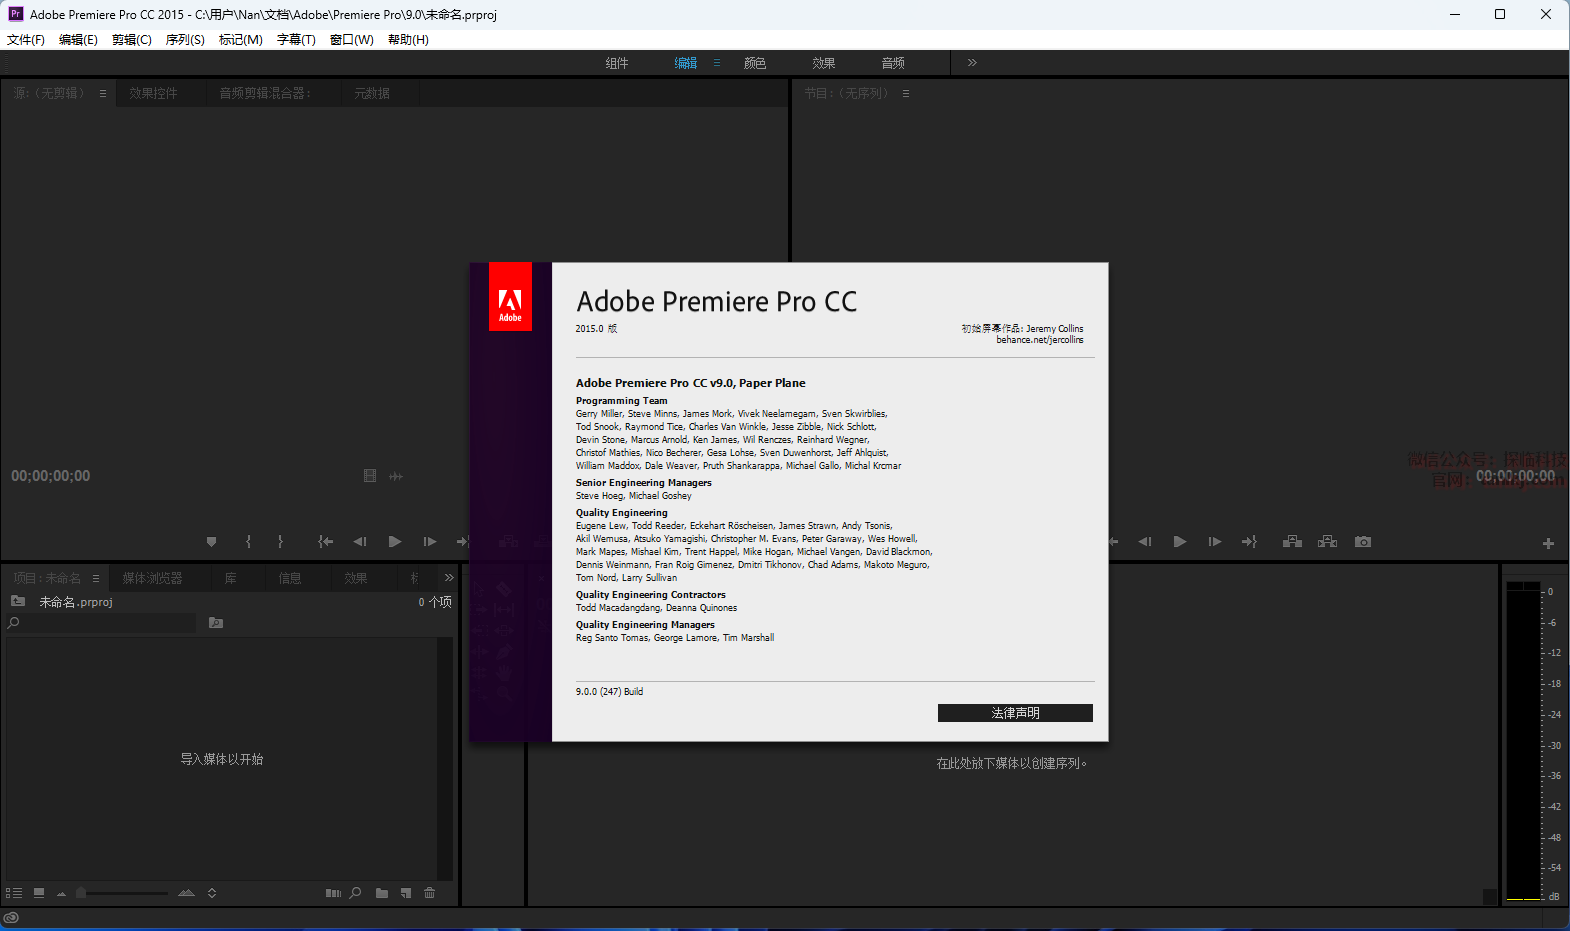Open the 文件(F) menu
Viewport: 1570px width, 931px height.
[x=26, y=40]
